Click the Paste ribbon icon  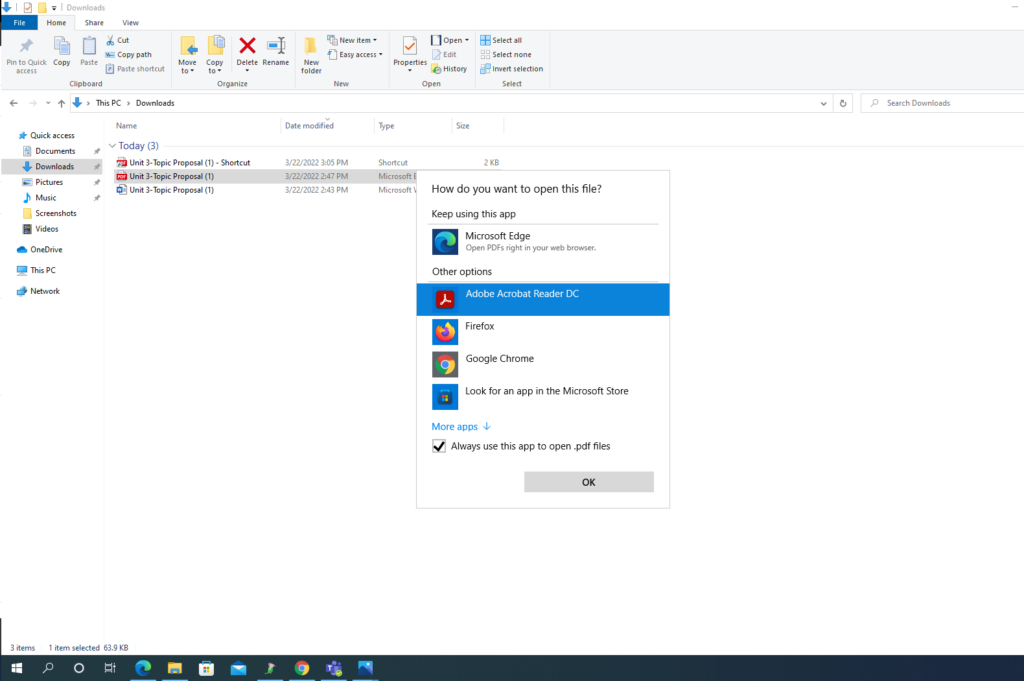pyautogui.click(x=89, y=52)
